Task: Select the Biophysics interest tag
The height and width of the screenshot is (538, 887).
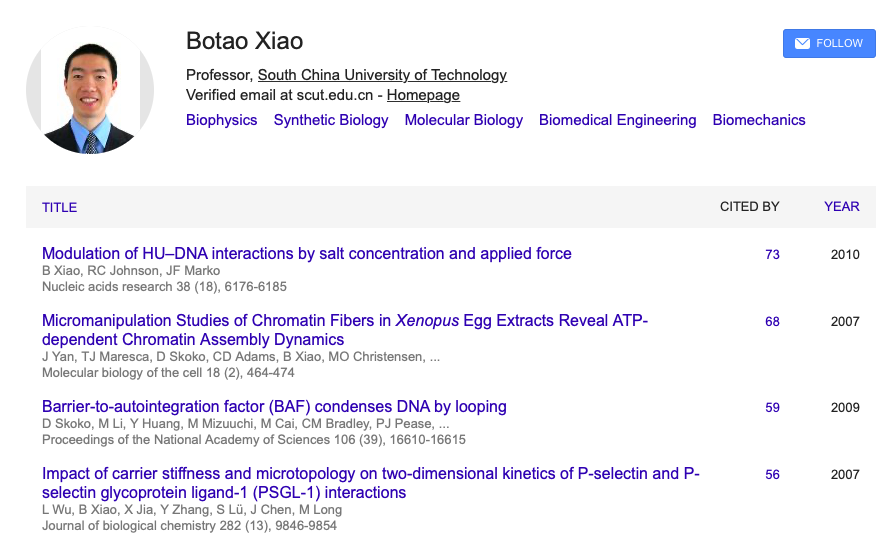Action: (x=221, y=120)
